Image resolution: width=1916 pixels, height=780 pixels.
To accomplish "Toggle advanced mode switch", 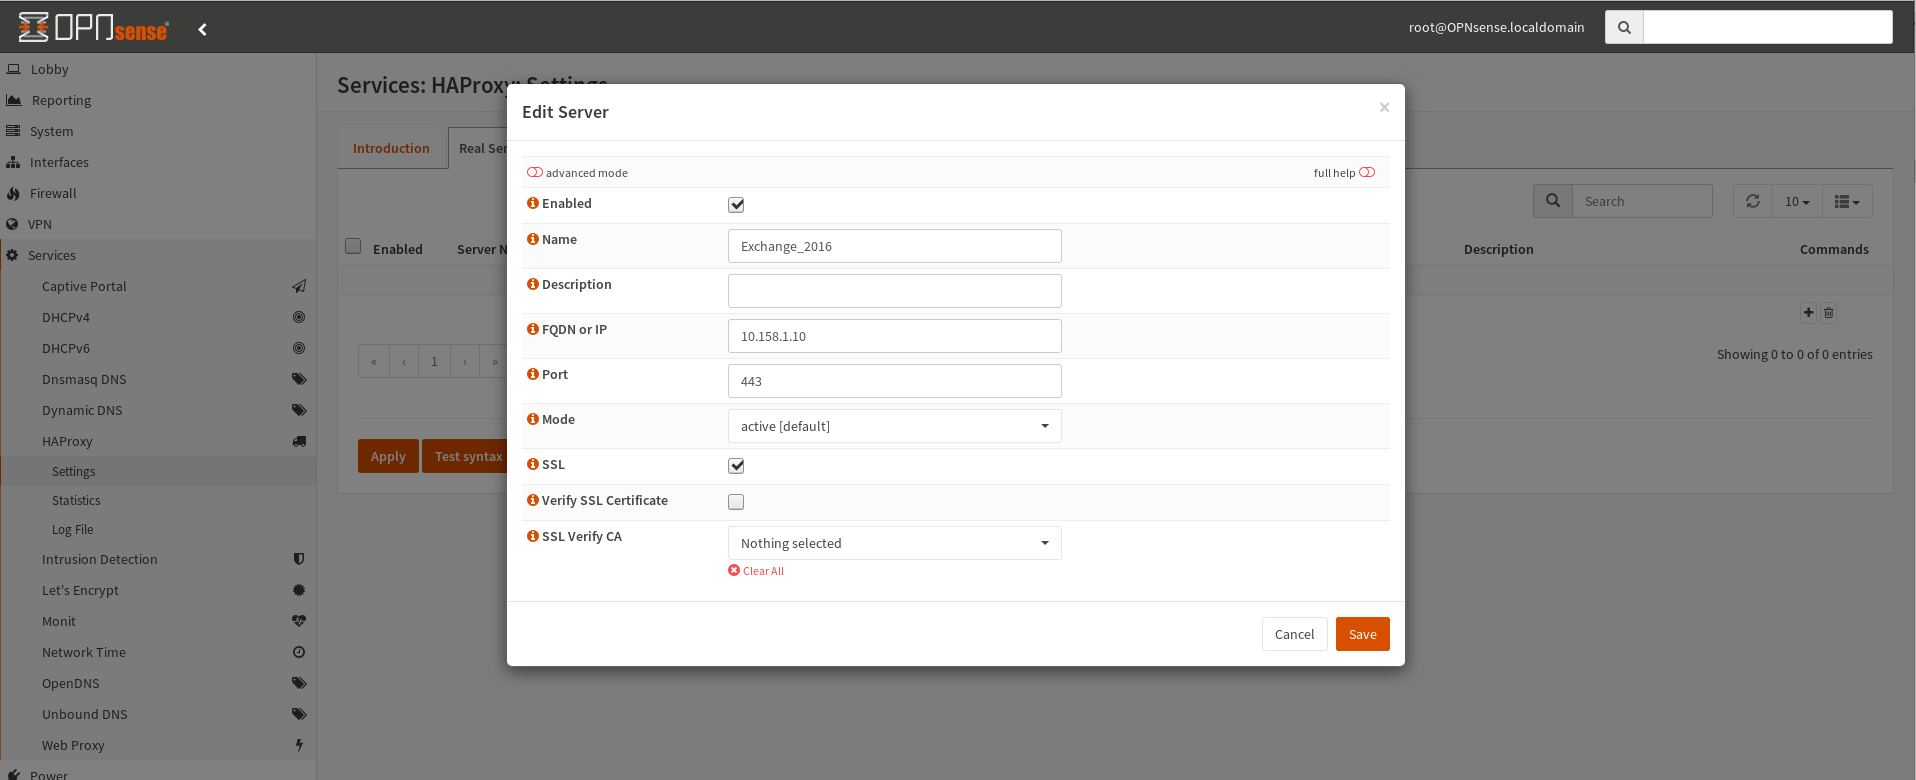I will tap(535, 173).
